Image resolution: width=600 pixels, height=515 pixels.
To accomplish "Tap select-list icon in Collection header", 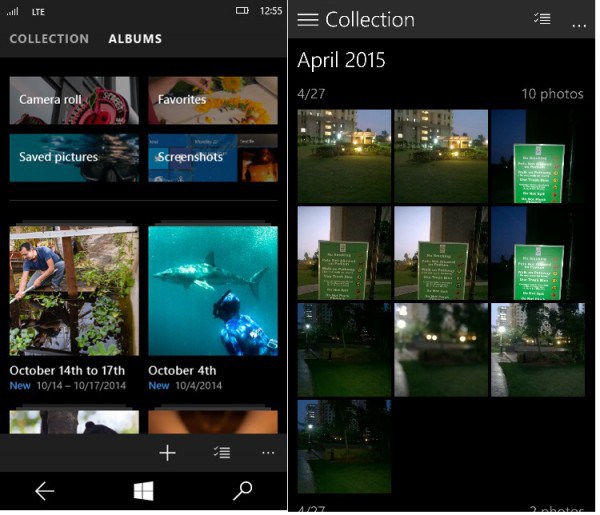I will (x=542, y=19).
